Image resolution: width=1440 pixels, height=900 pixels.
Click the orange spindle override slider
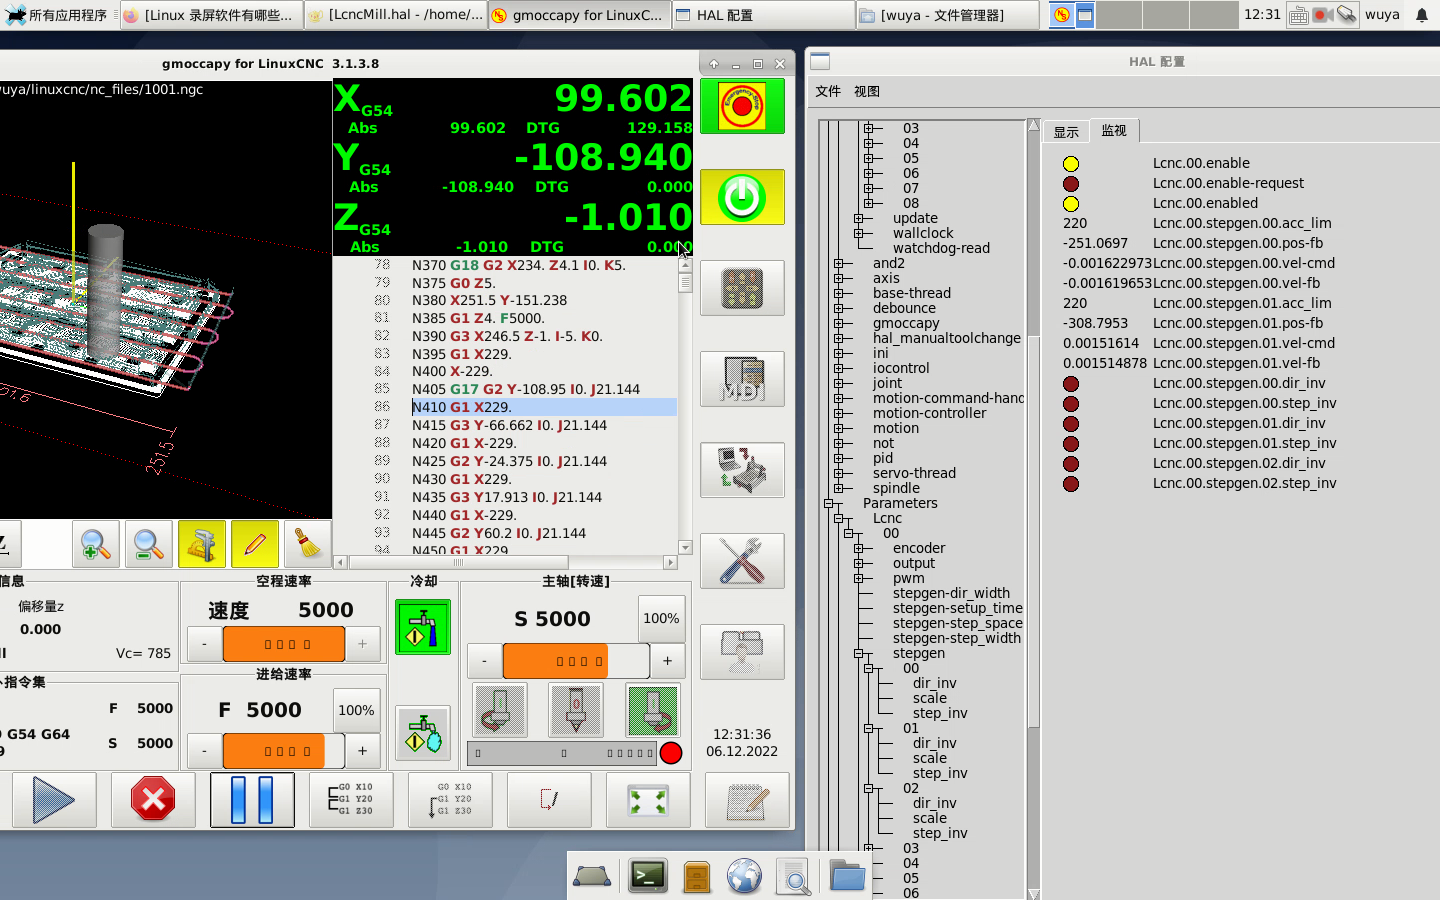click(x=576, y=661)
